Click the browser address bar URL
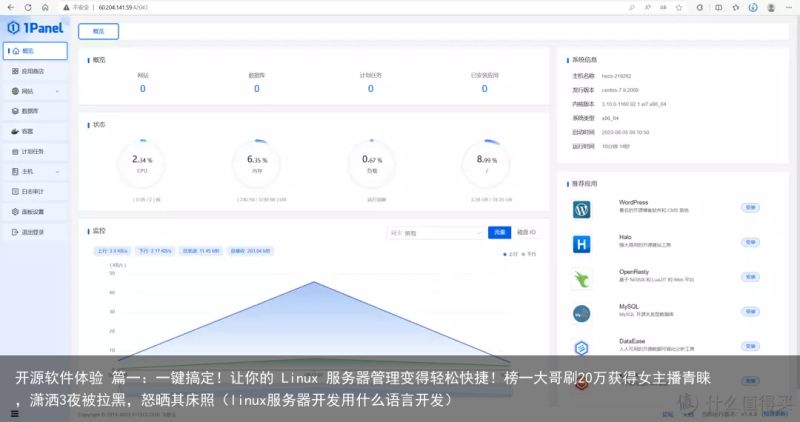 tap(123, 8)
